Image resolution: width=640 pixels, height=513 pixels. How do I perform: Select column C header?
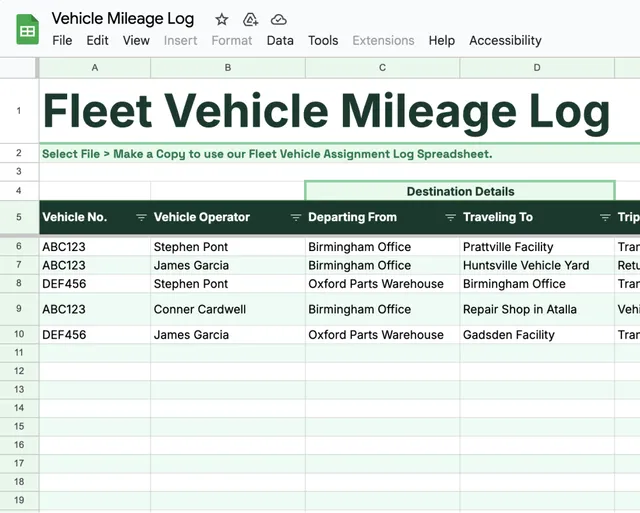[382, 68]
